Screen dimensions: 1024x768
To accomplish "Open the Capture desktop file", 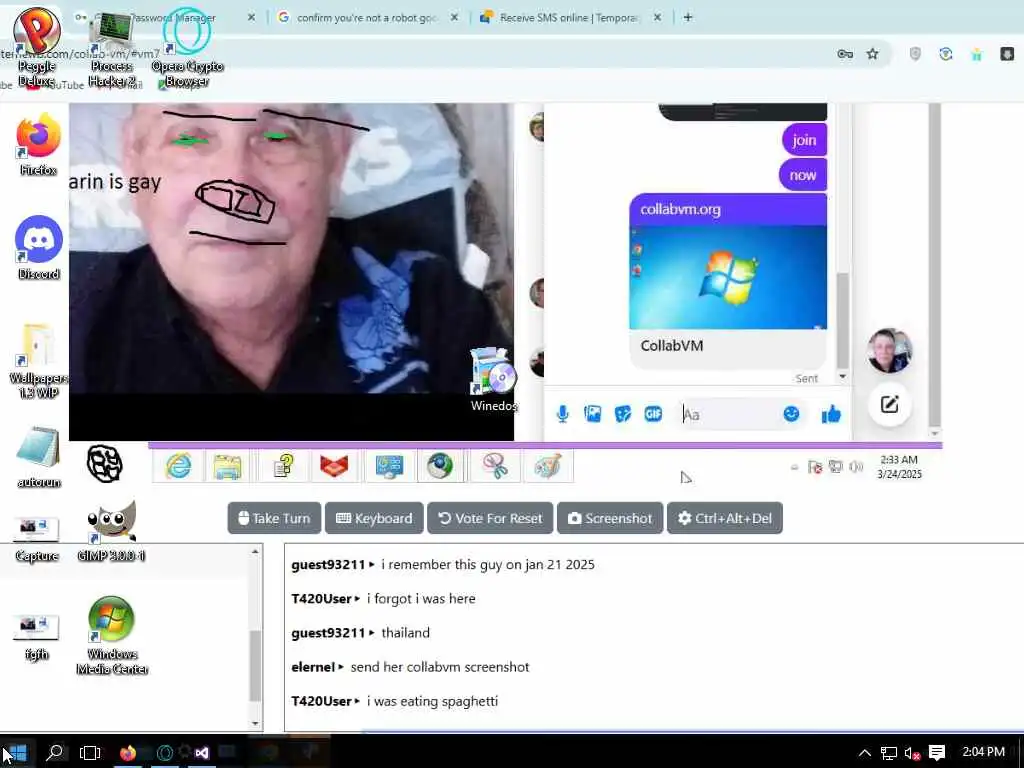I will pos(37,539).
